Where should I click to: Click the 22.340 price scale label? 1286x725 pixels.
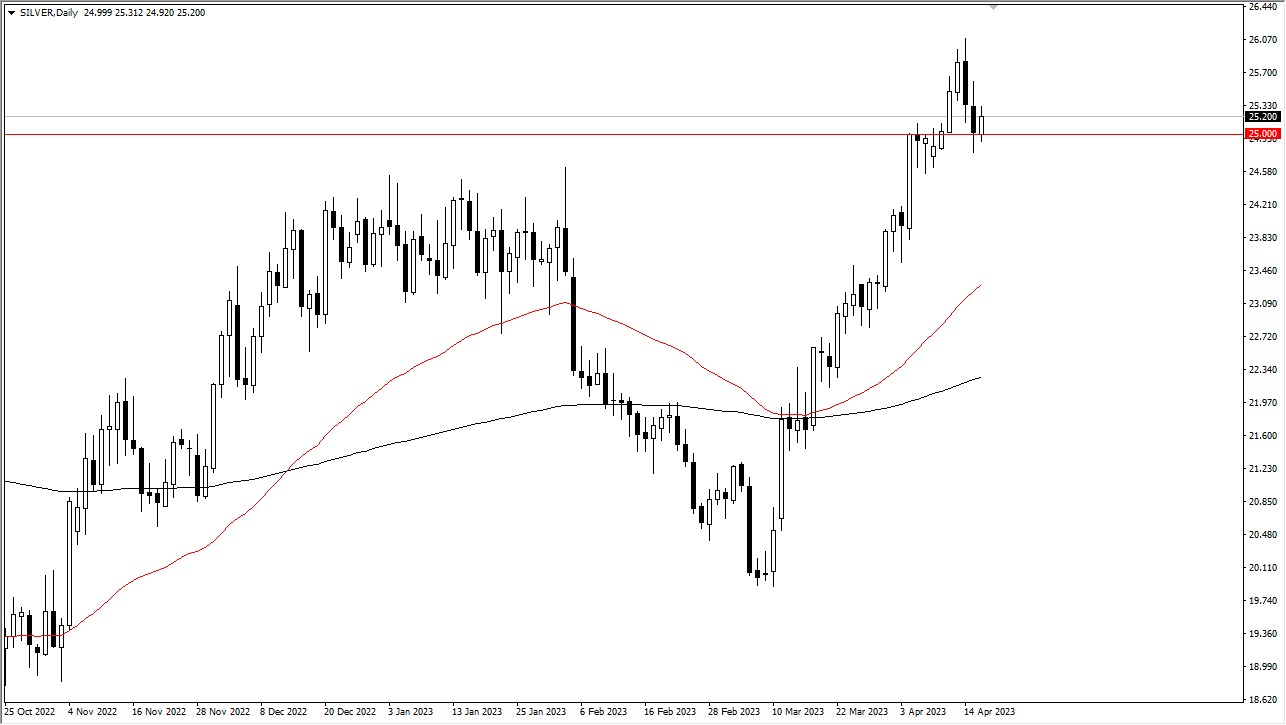1262,370
